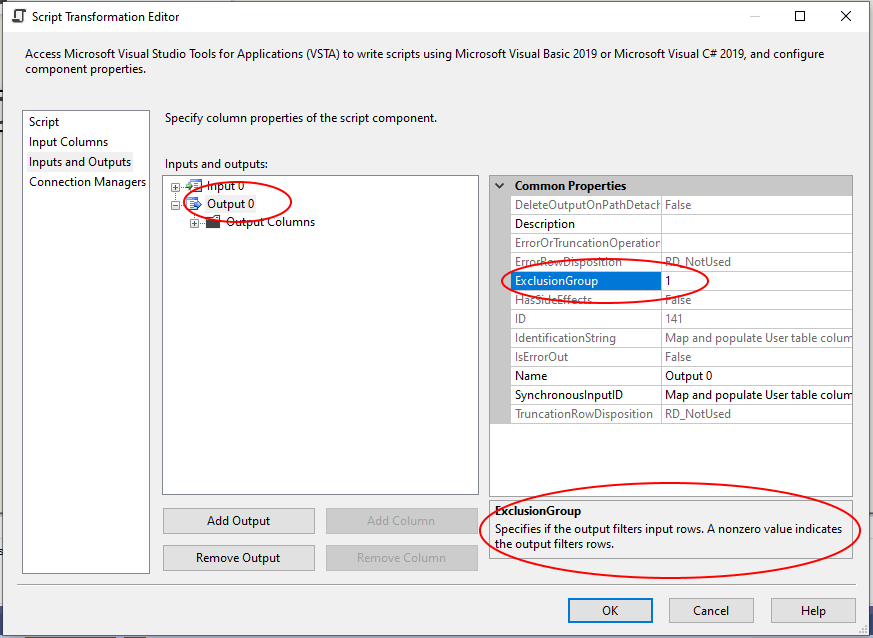873x638 pixels.
Task: Click the False value for DeleteOutputOnPathDetach
Action: point(757,205)
